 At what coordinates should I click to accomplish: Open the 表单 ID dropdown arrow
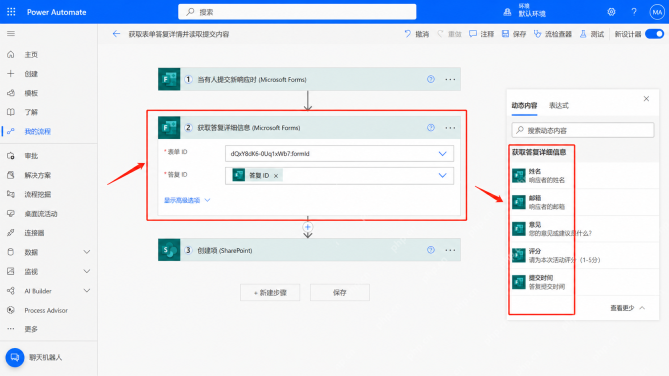442,154
